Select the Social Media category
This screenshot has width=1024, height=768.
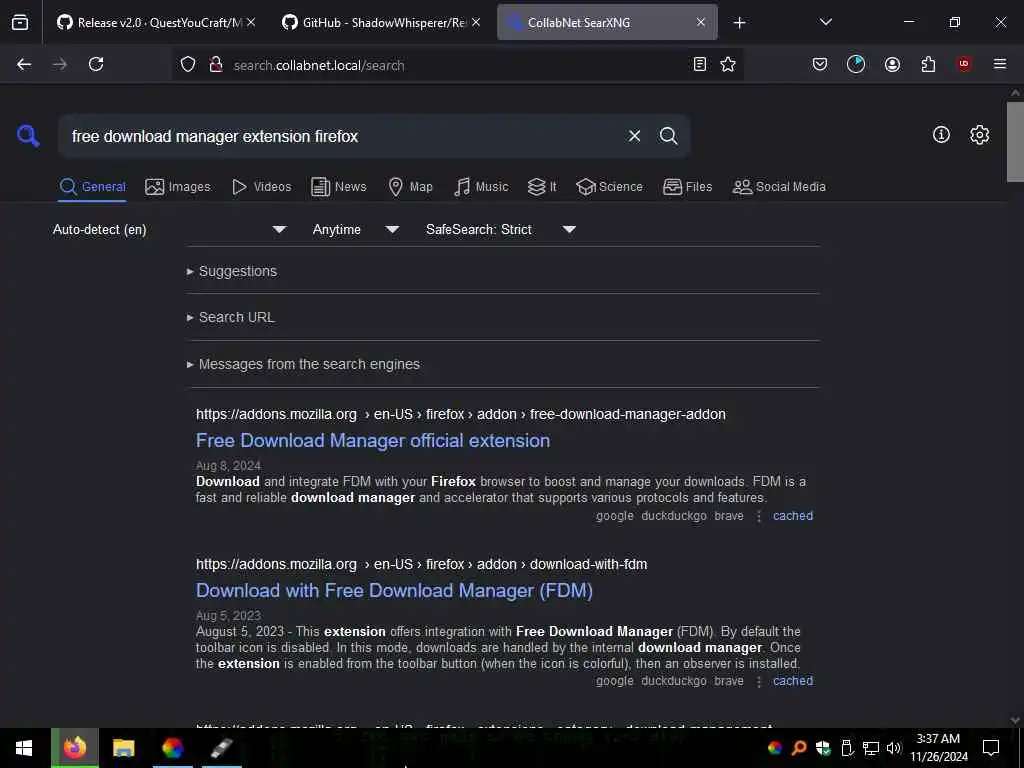[779, 187]
